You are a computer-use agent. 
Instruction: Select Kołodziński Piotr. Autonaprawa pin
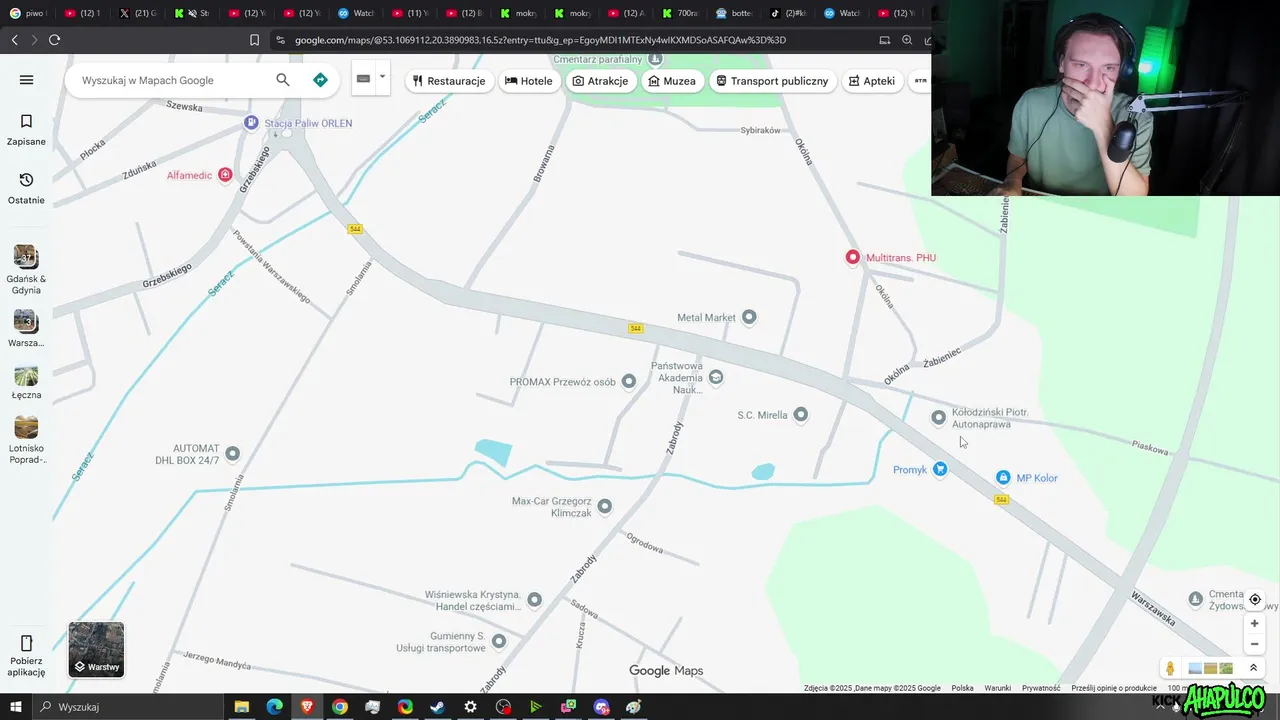click(x=938, y=417)
